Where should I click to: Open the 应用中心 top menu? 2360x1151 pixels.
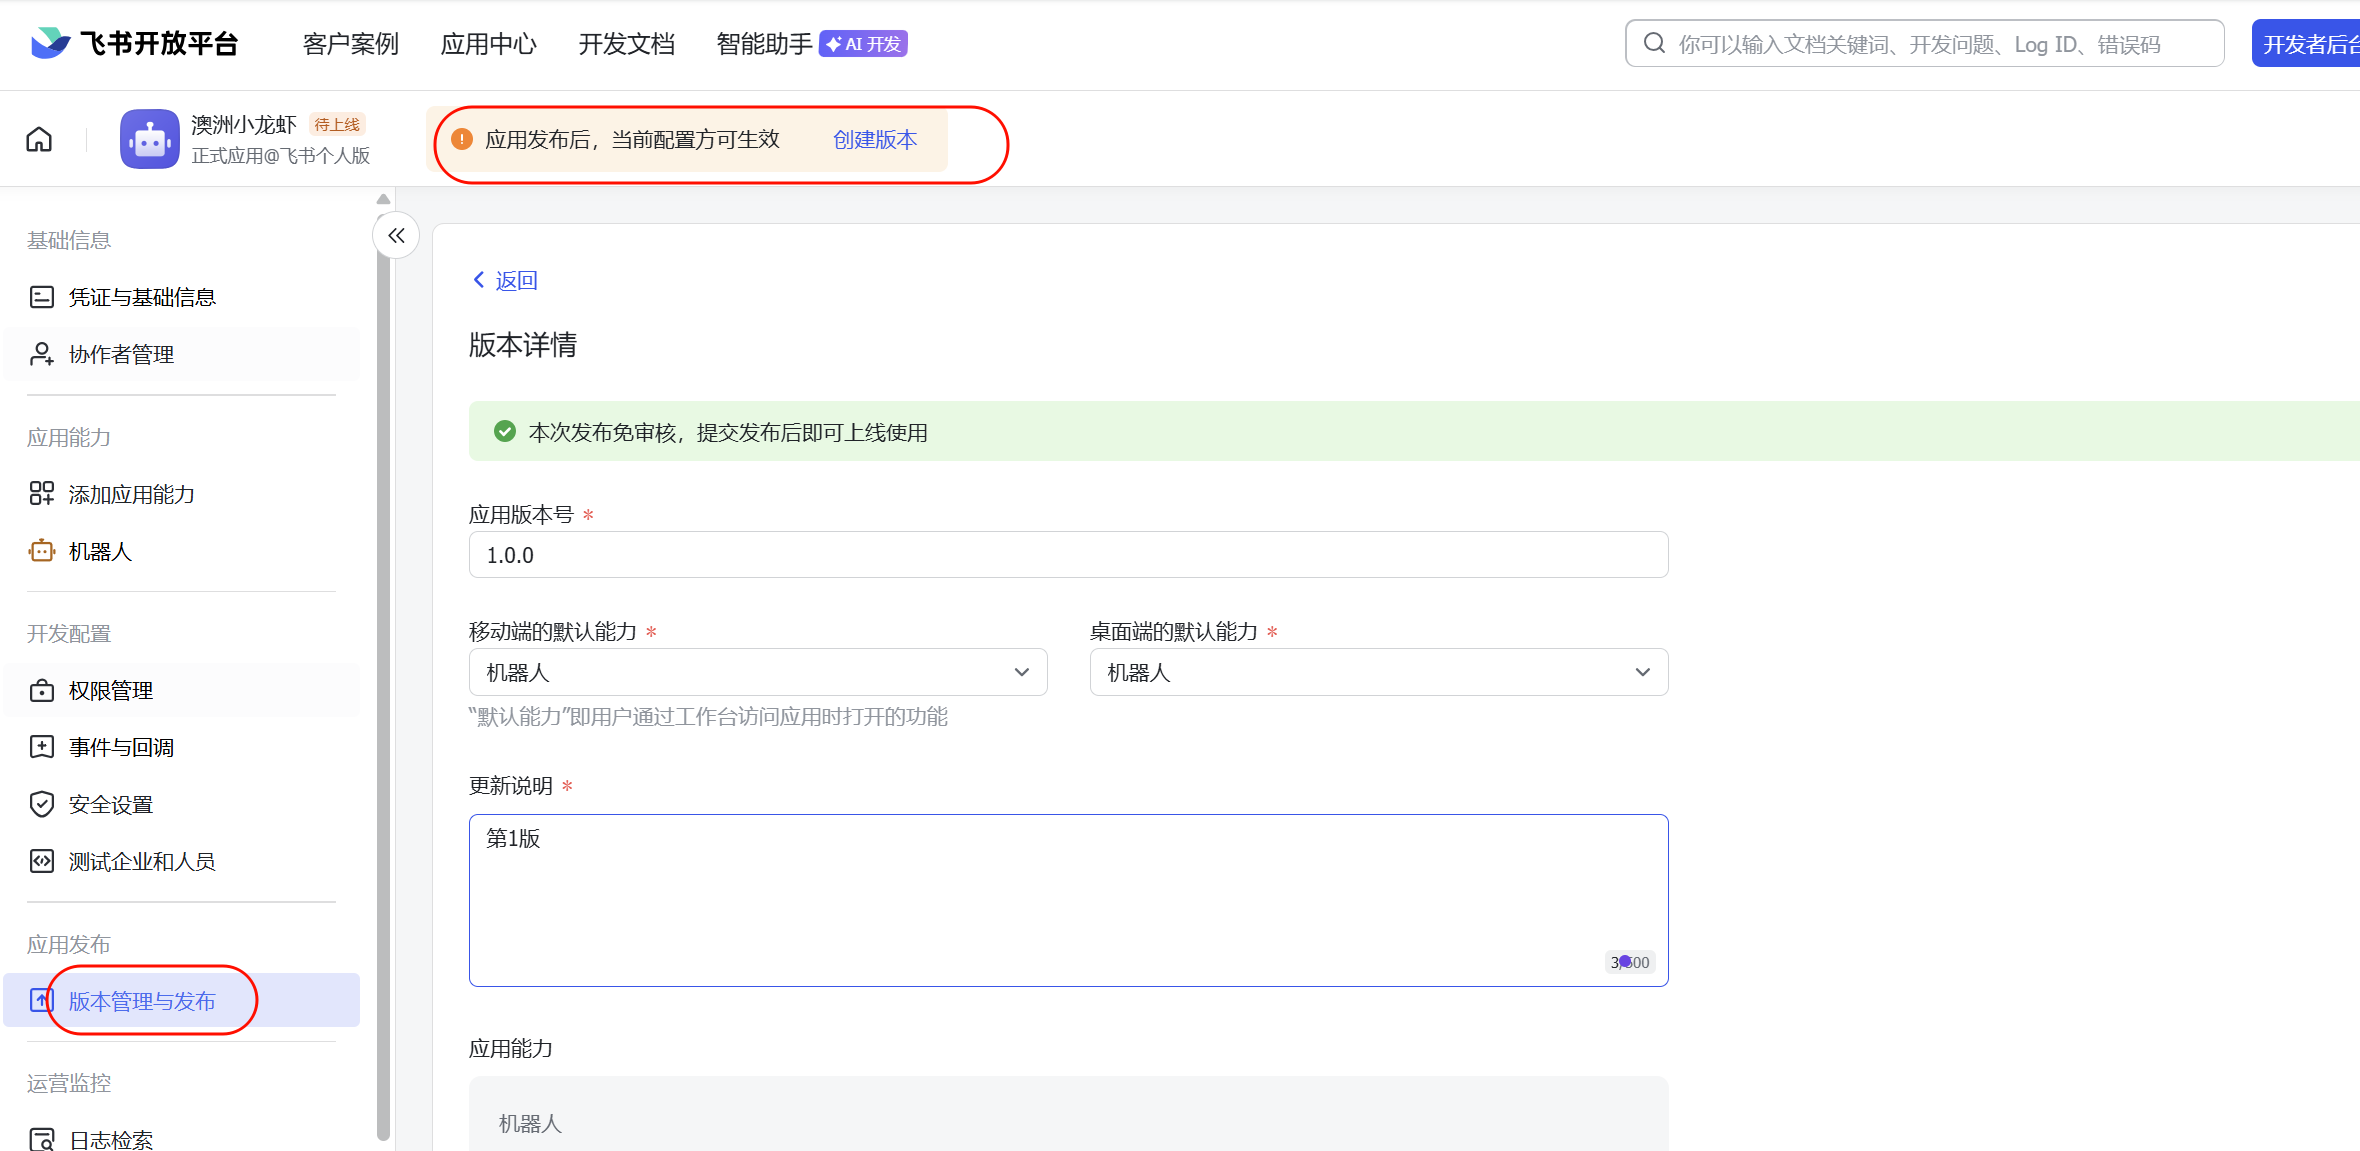(488, 44)
